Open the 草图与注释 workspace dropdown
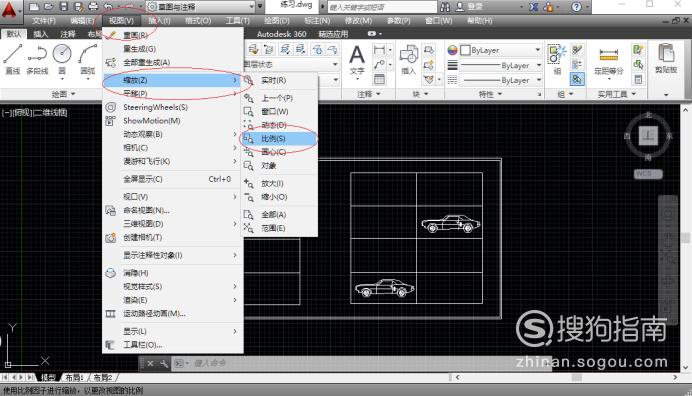The width and height of the screenshot is (692, 396). [x=200, y=7]
